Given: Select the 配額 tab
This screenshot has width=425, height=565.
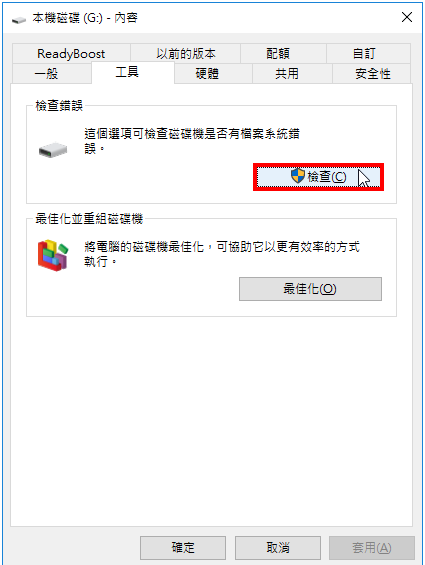Looking at the screenshot, I should [x=278, y=54].
